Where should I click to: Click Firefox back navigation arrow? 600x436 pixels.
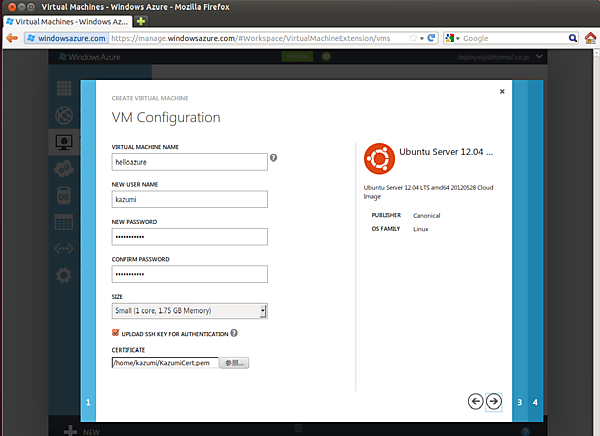pos(12,38)
